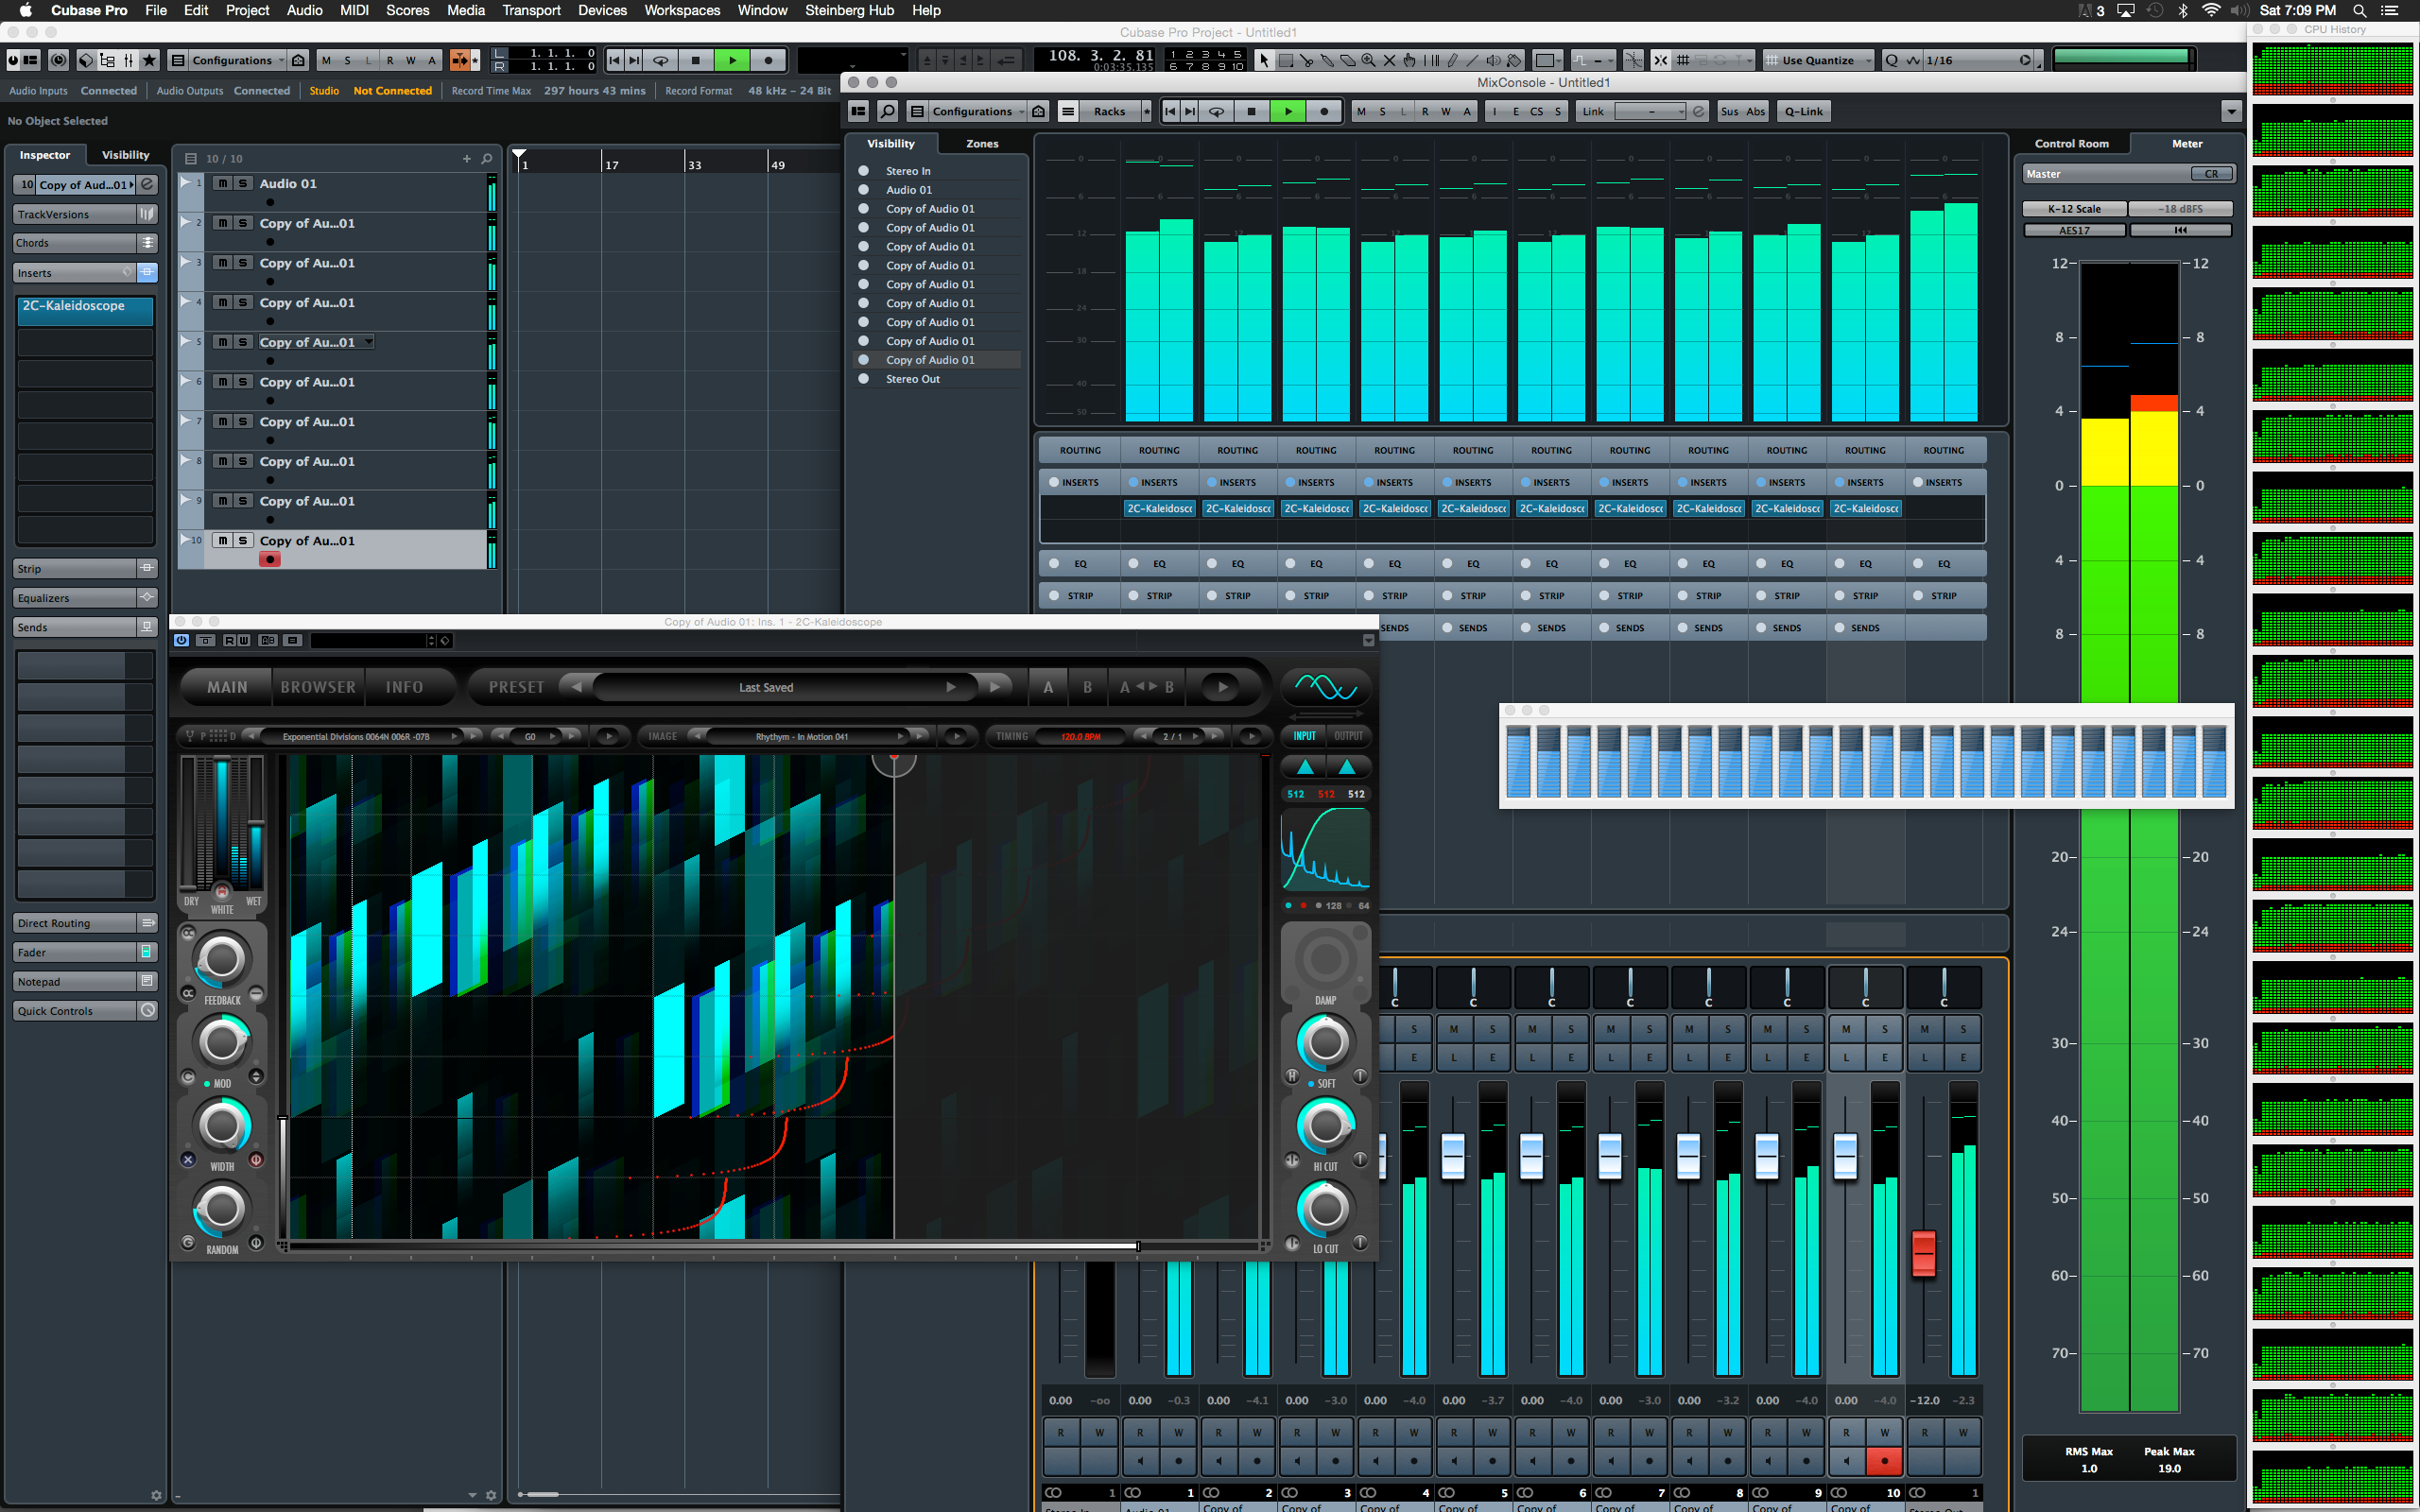2420x1512 pixels.
Task: Click the A<>B compare button in Kaleidoscope
Action: click(1146, 687)
